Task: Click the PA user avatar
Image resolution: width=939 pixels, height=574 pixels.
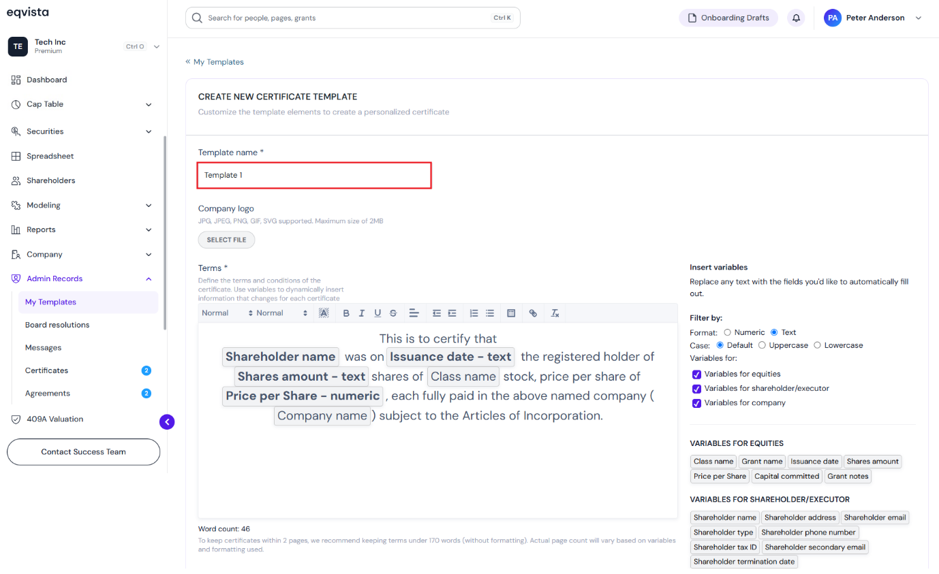Action: [832, 18]
